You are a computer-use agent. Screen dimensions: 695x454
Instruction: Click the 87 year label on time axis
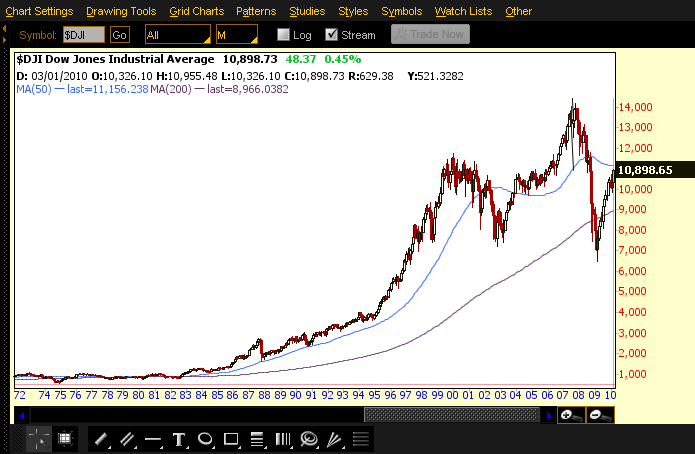[248, 395]
